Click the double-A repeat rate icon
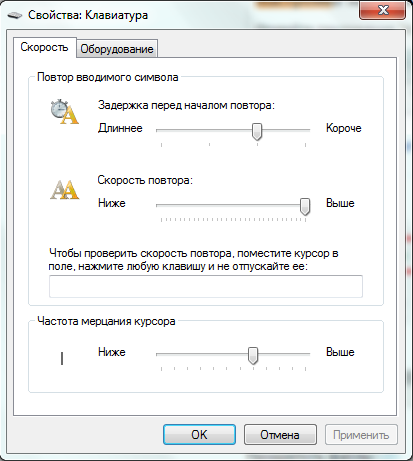 tap(65, 190)
